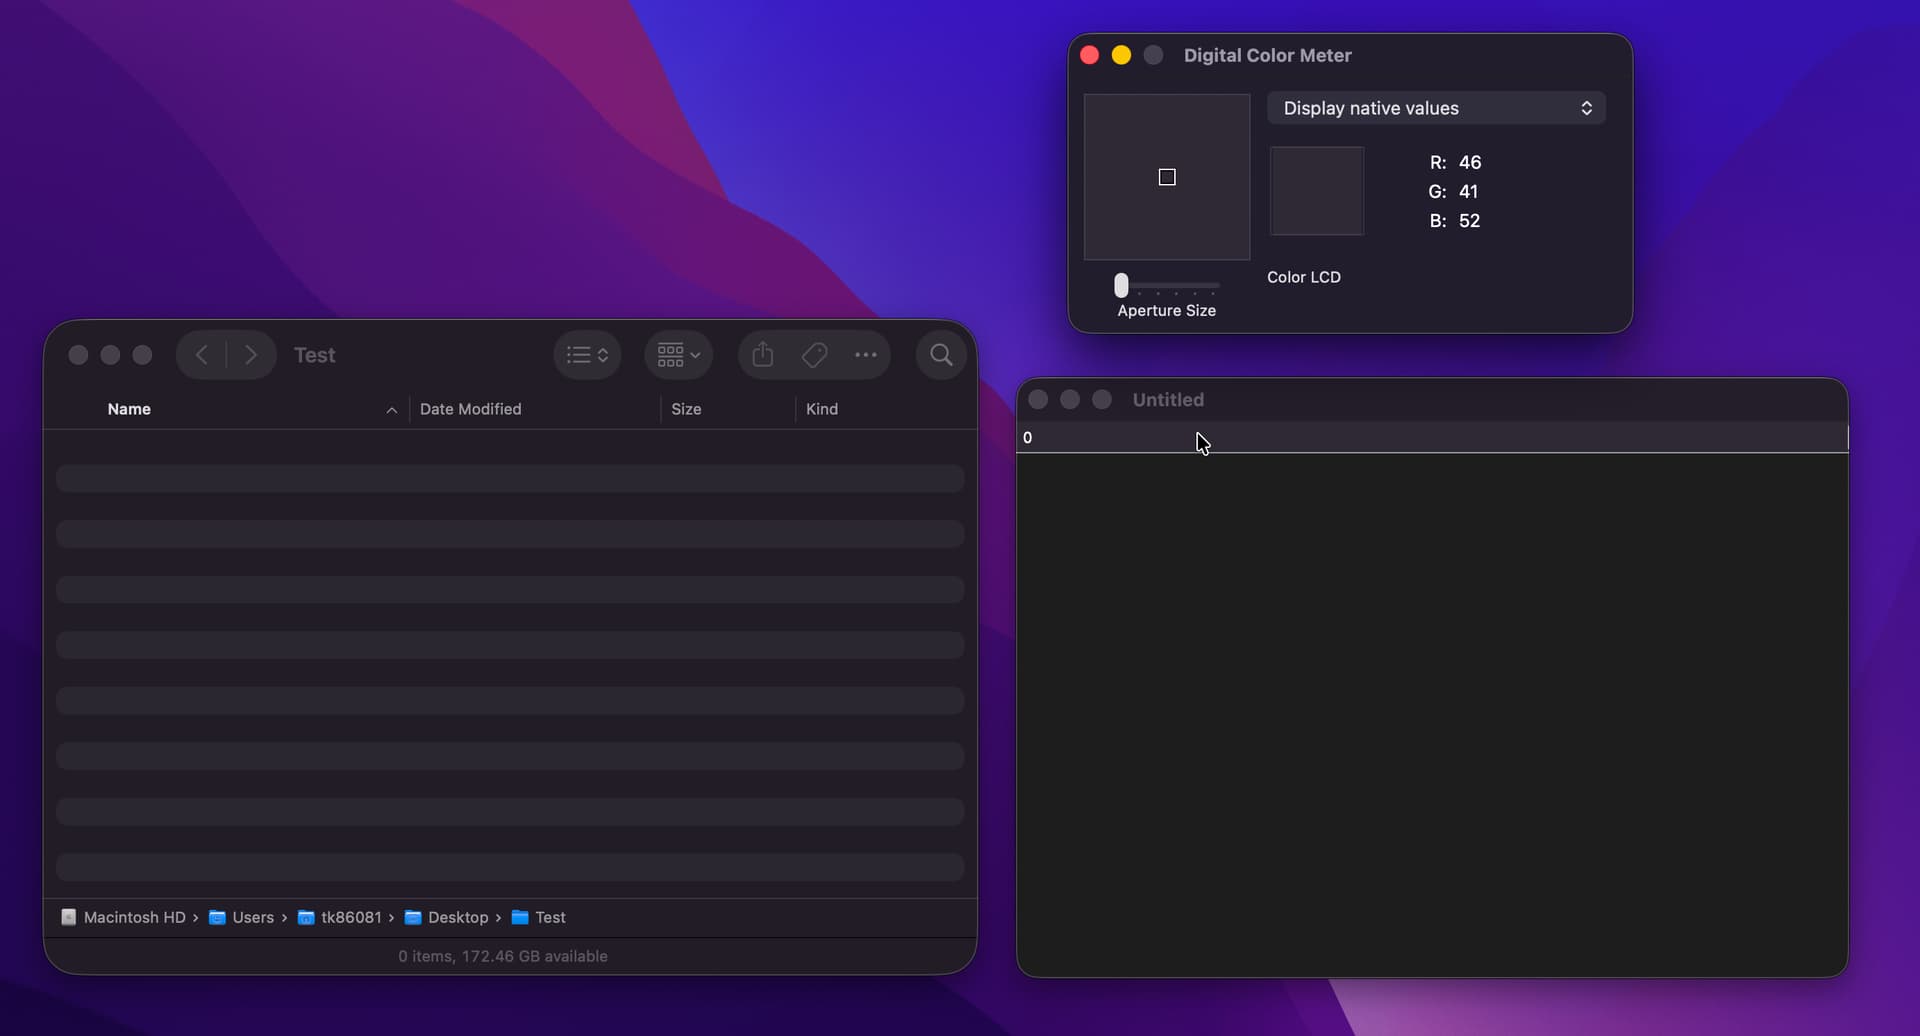Sort by Date Modified column
Image resolution: width=1920 pixels, height=1036 pixels.
pyautogui.click(x=470, y=409)
